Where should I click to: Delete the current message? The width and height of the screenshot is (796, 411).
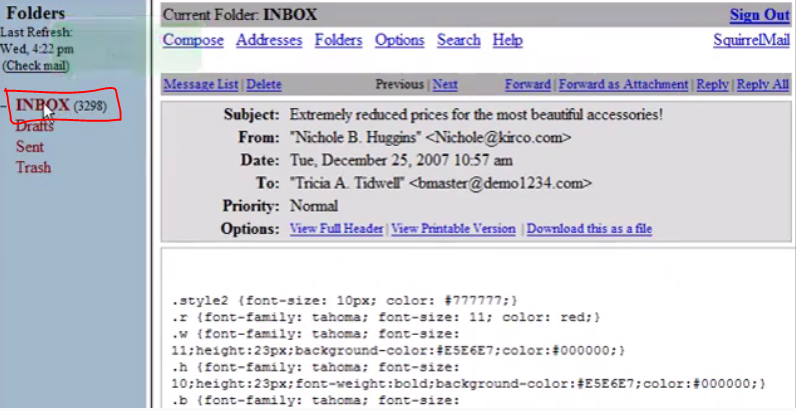click(264, 84)
